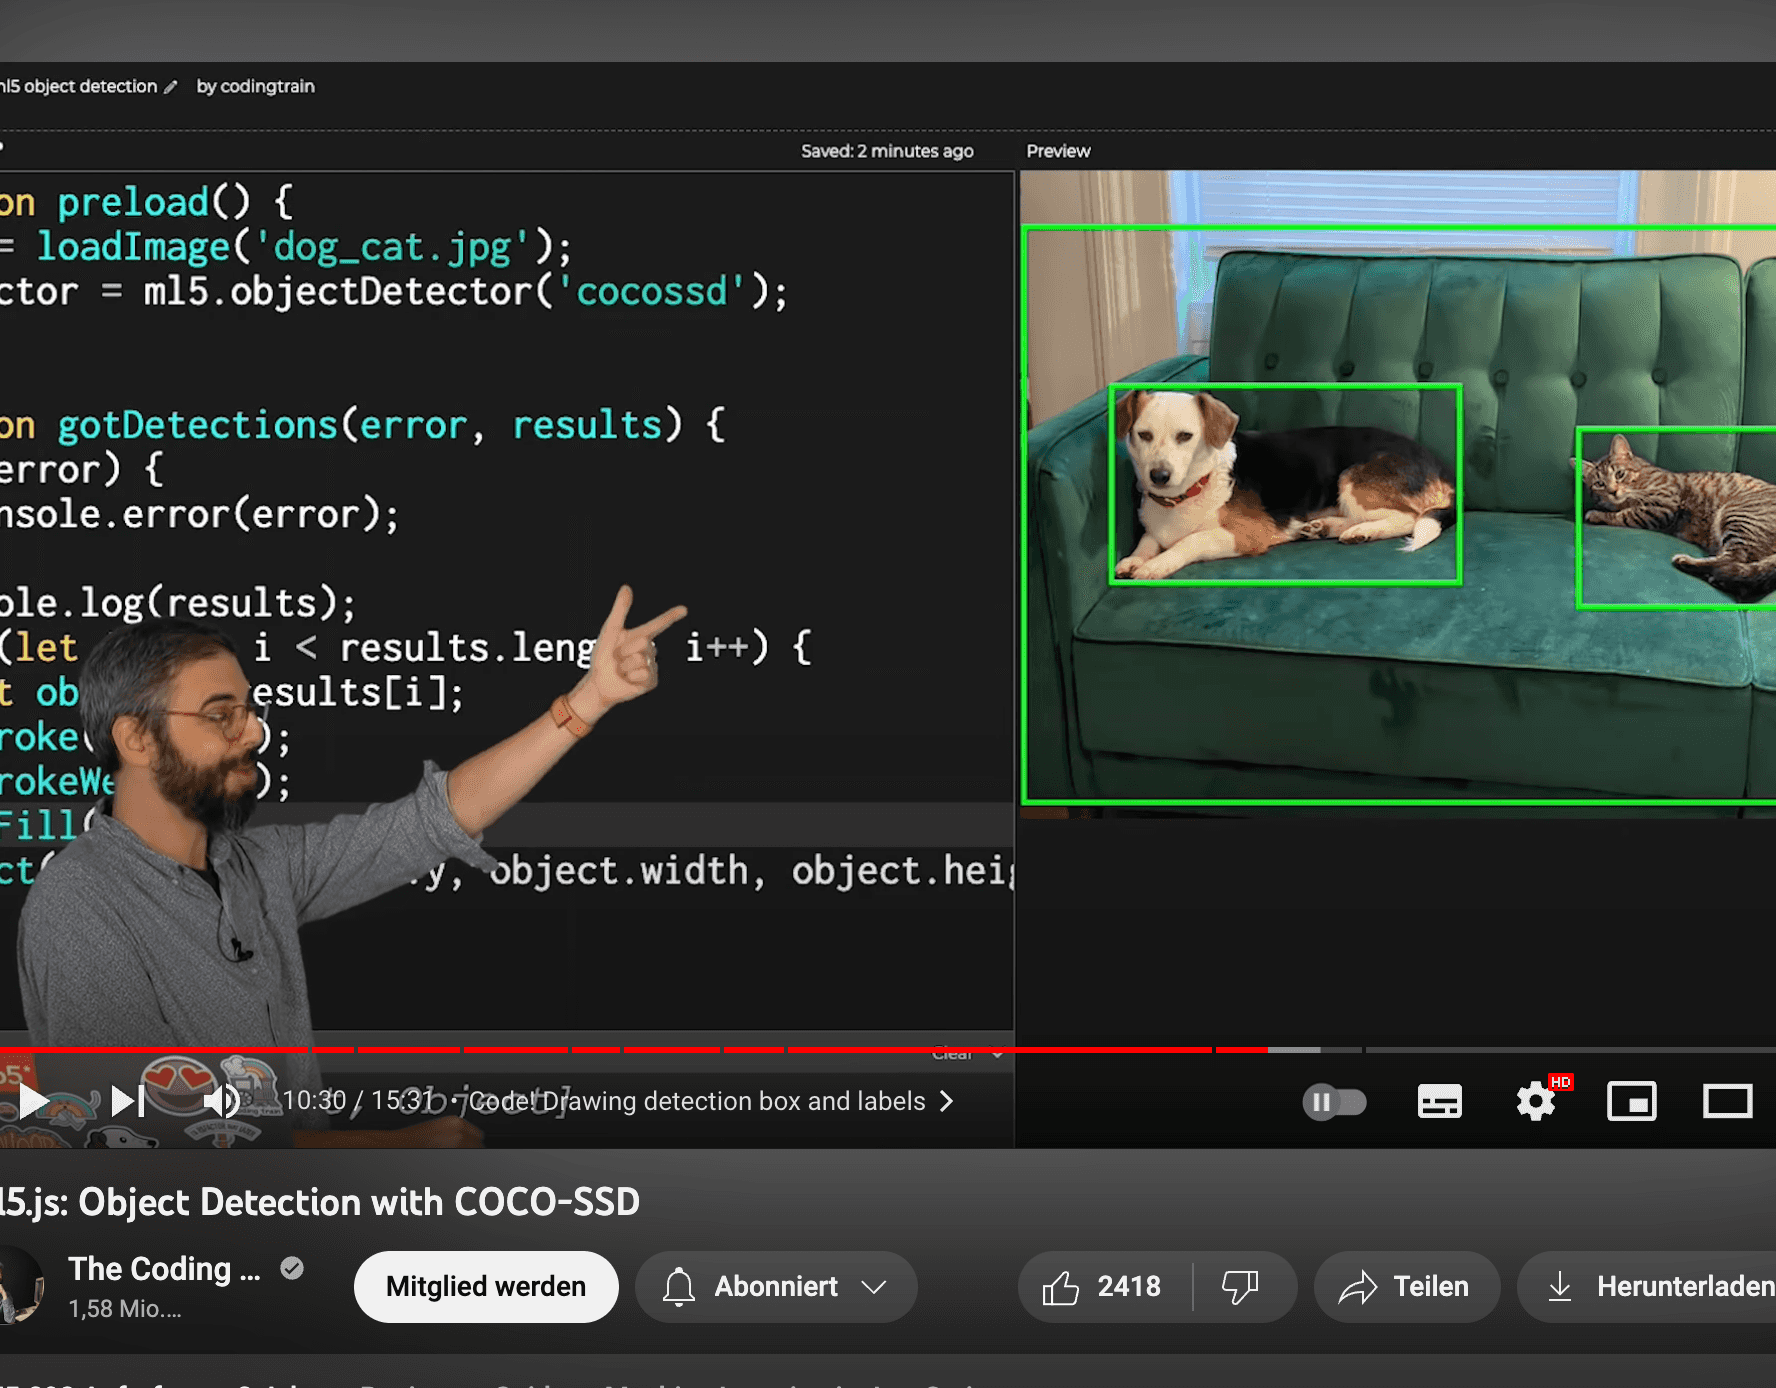Screen dimensions: 1776x1388
Task: Mute the video volume
Action: (221, 1101)
